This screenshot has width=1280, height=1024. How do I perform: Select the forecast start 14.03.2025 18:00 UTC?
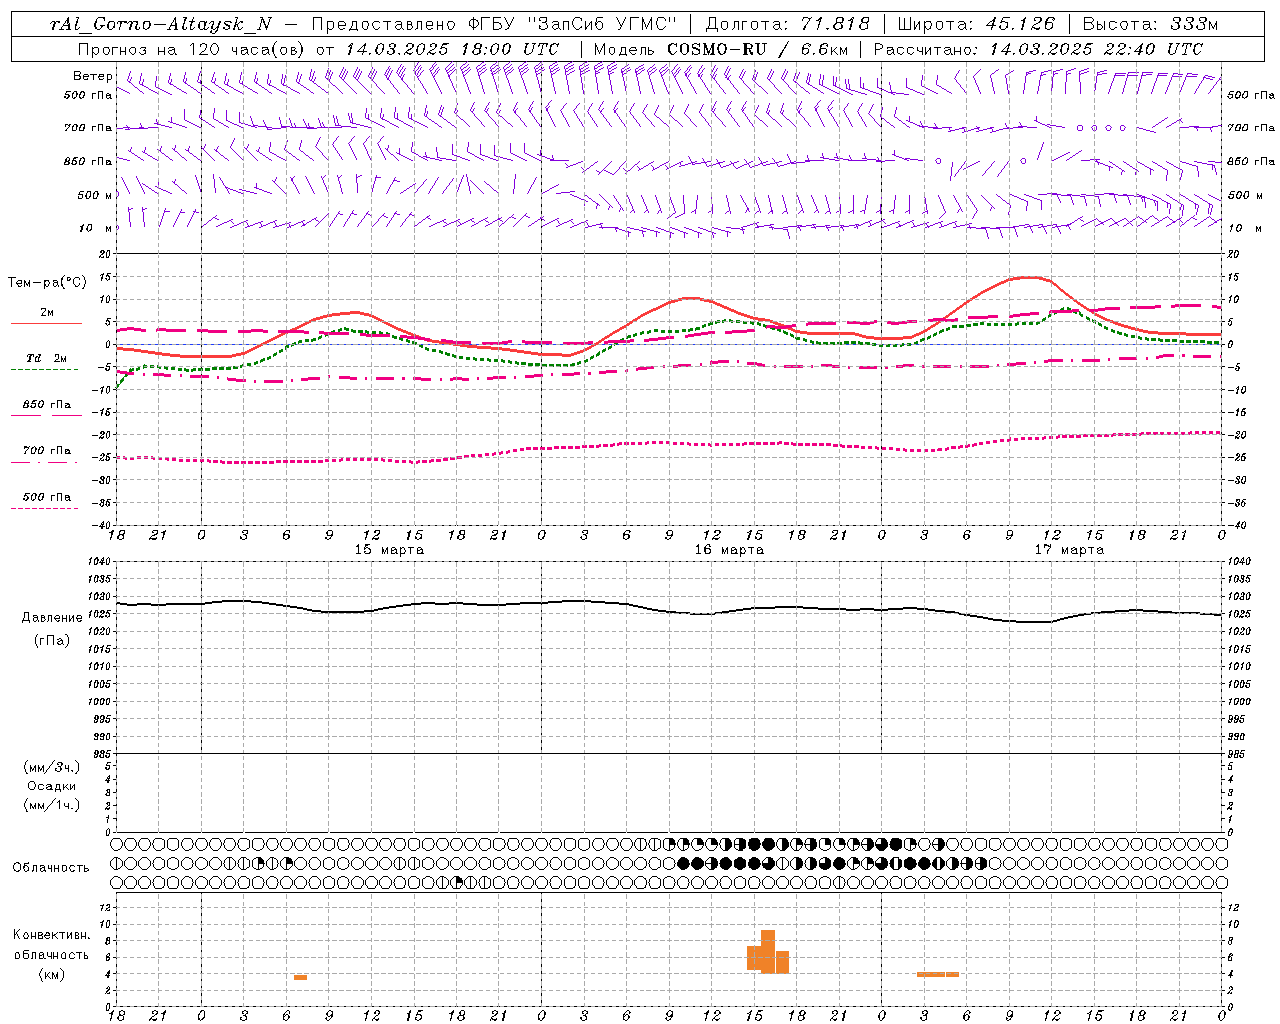tap(452, 49)
